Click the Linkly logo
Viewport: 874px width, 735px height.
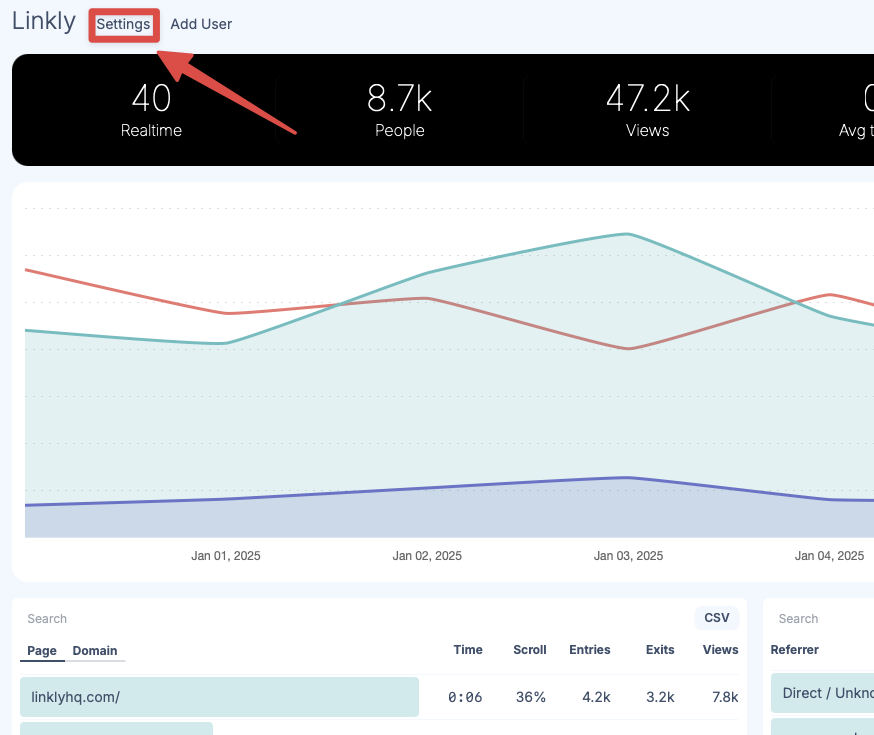click(x=43, y=20)
